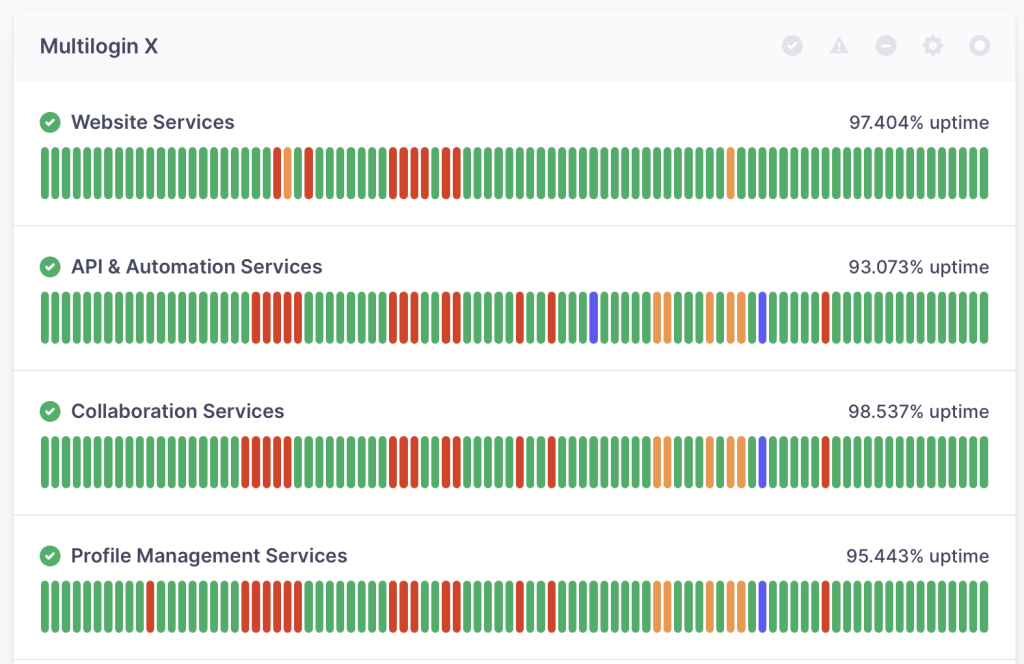
Task: Click the 93.073% uptime text
Action: click(x=918, y=267)
